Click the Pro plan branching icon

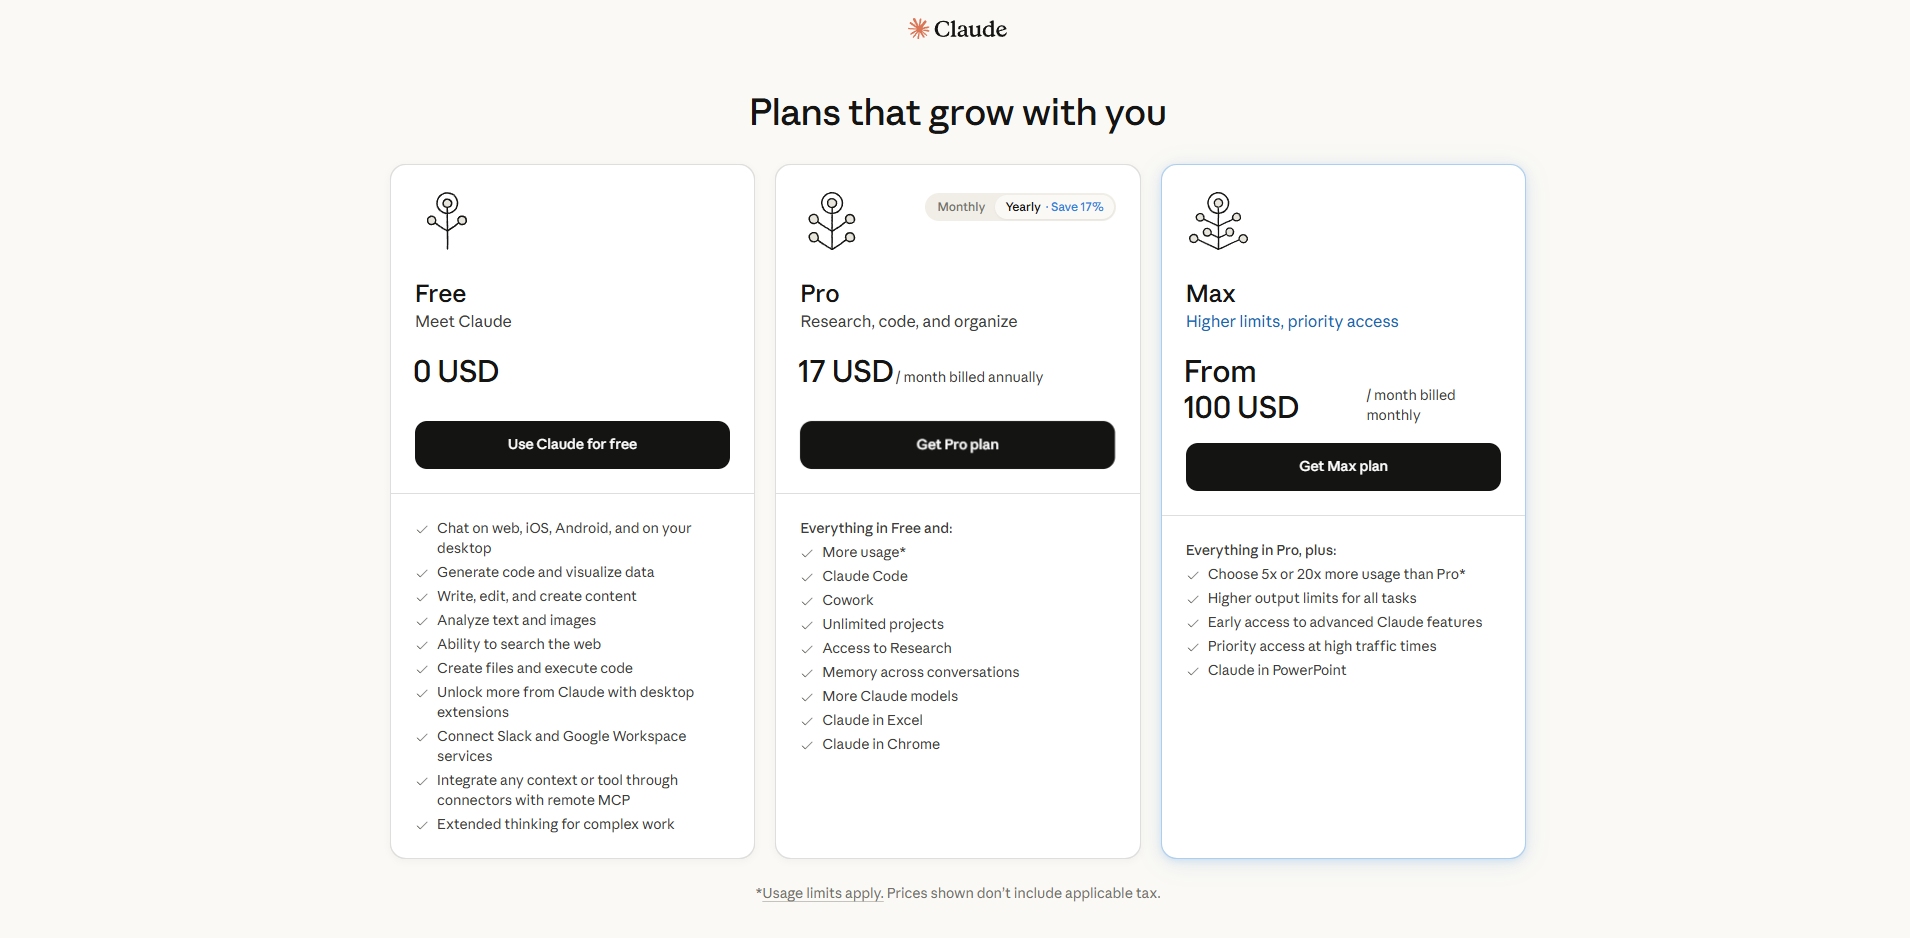click(x=832, y=220)
